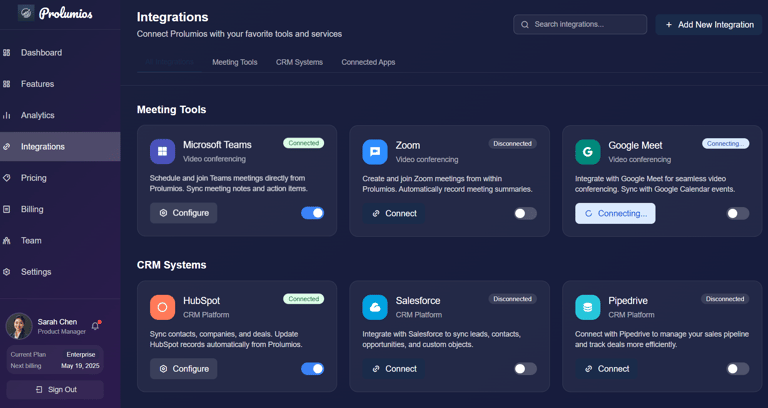Image resolution: width=768 pixels, height=408 pixels.
Task: Turn on the Salesforce toggle
Action: click(525, 369)
